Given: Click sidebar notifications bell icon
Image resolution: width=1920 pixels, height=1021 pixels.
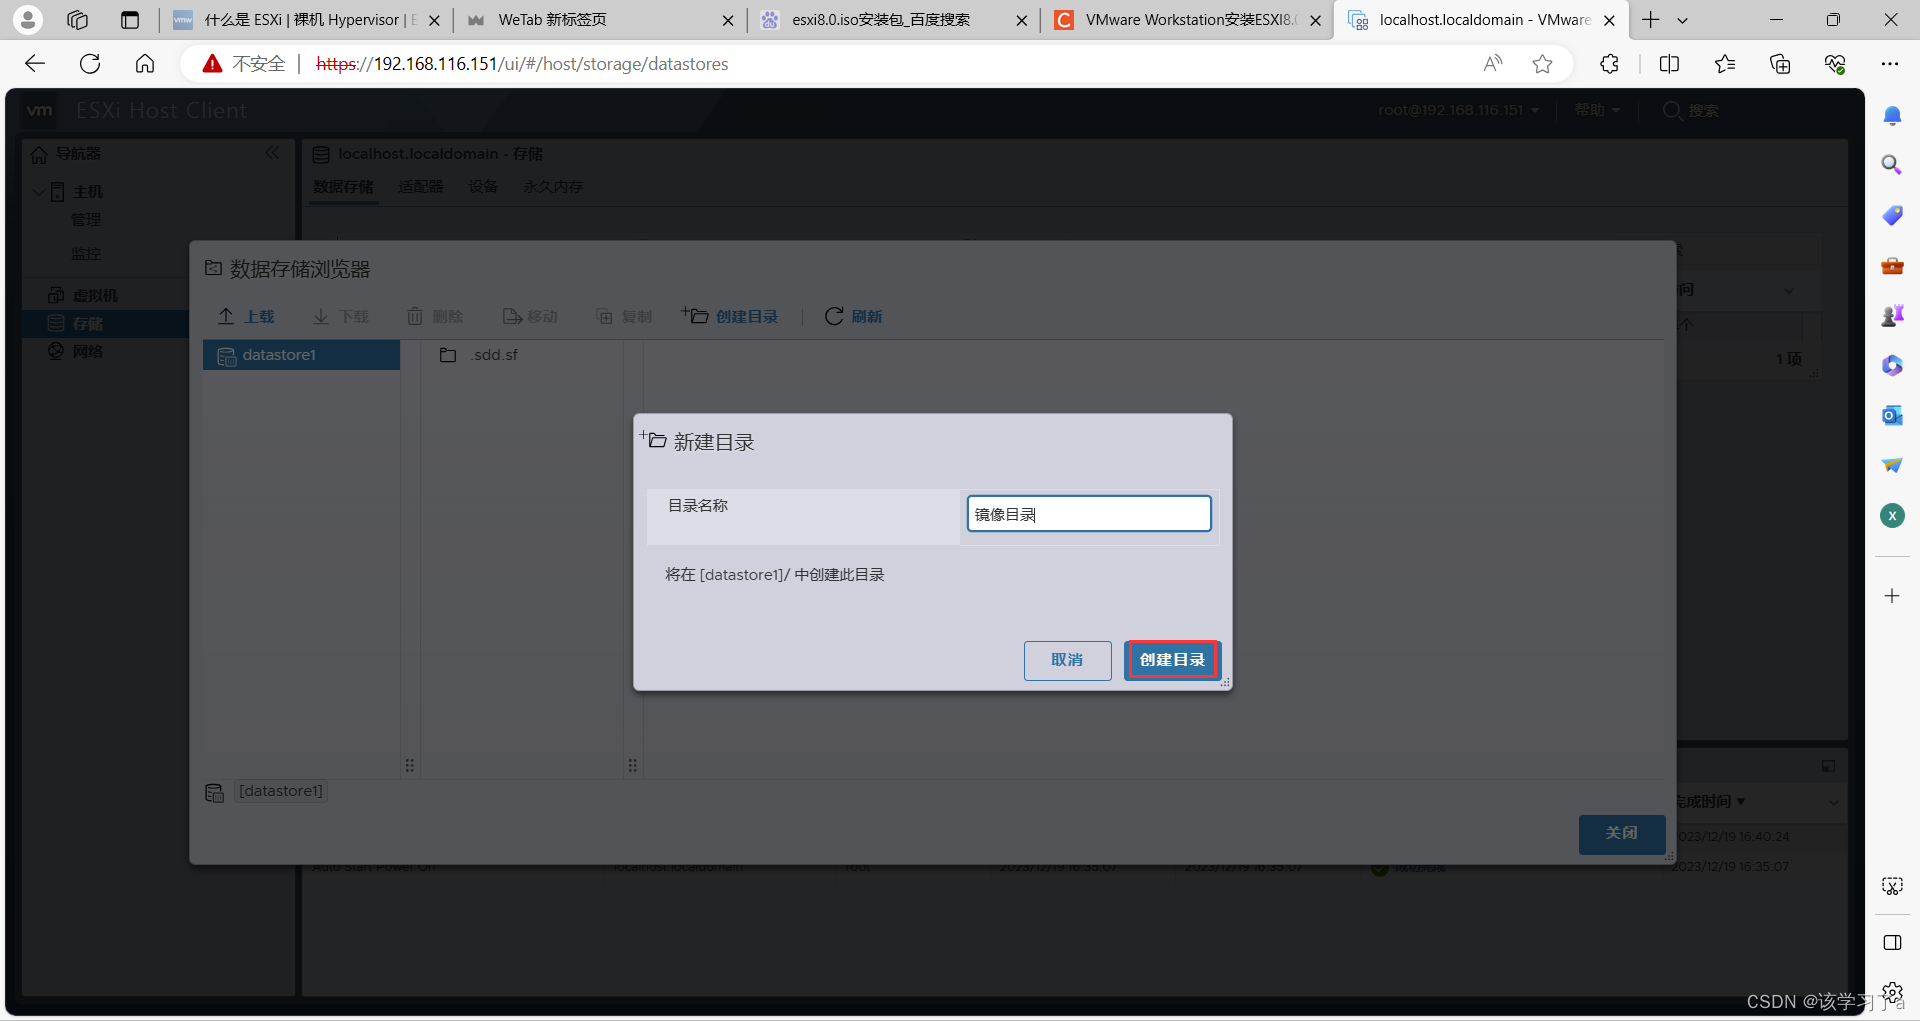Looking at the screenshot, I should pos(1892,116).
